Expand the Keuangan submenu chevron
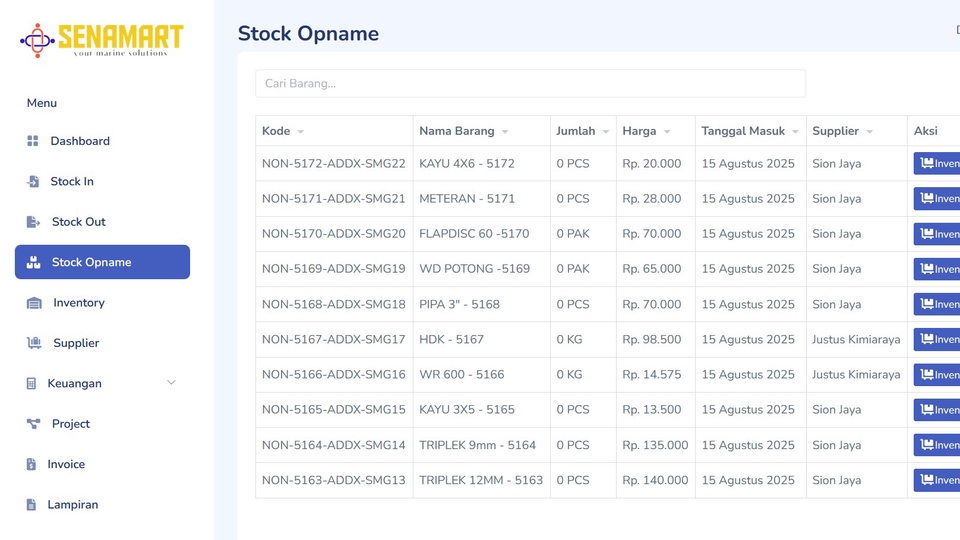 (171, 383)
